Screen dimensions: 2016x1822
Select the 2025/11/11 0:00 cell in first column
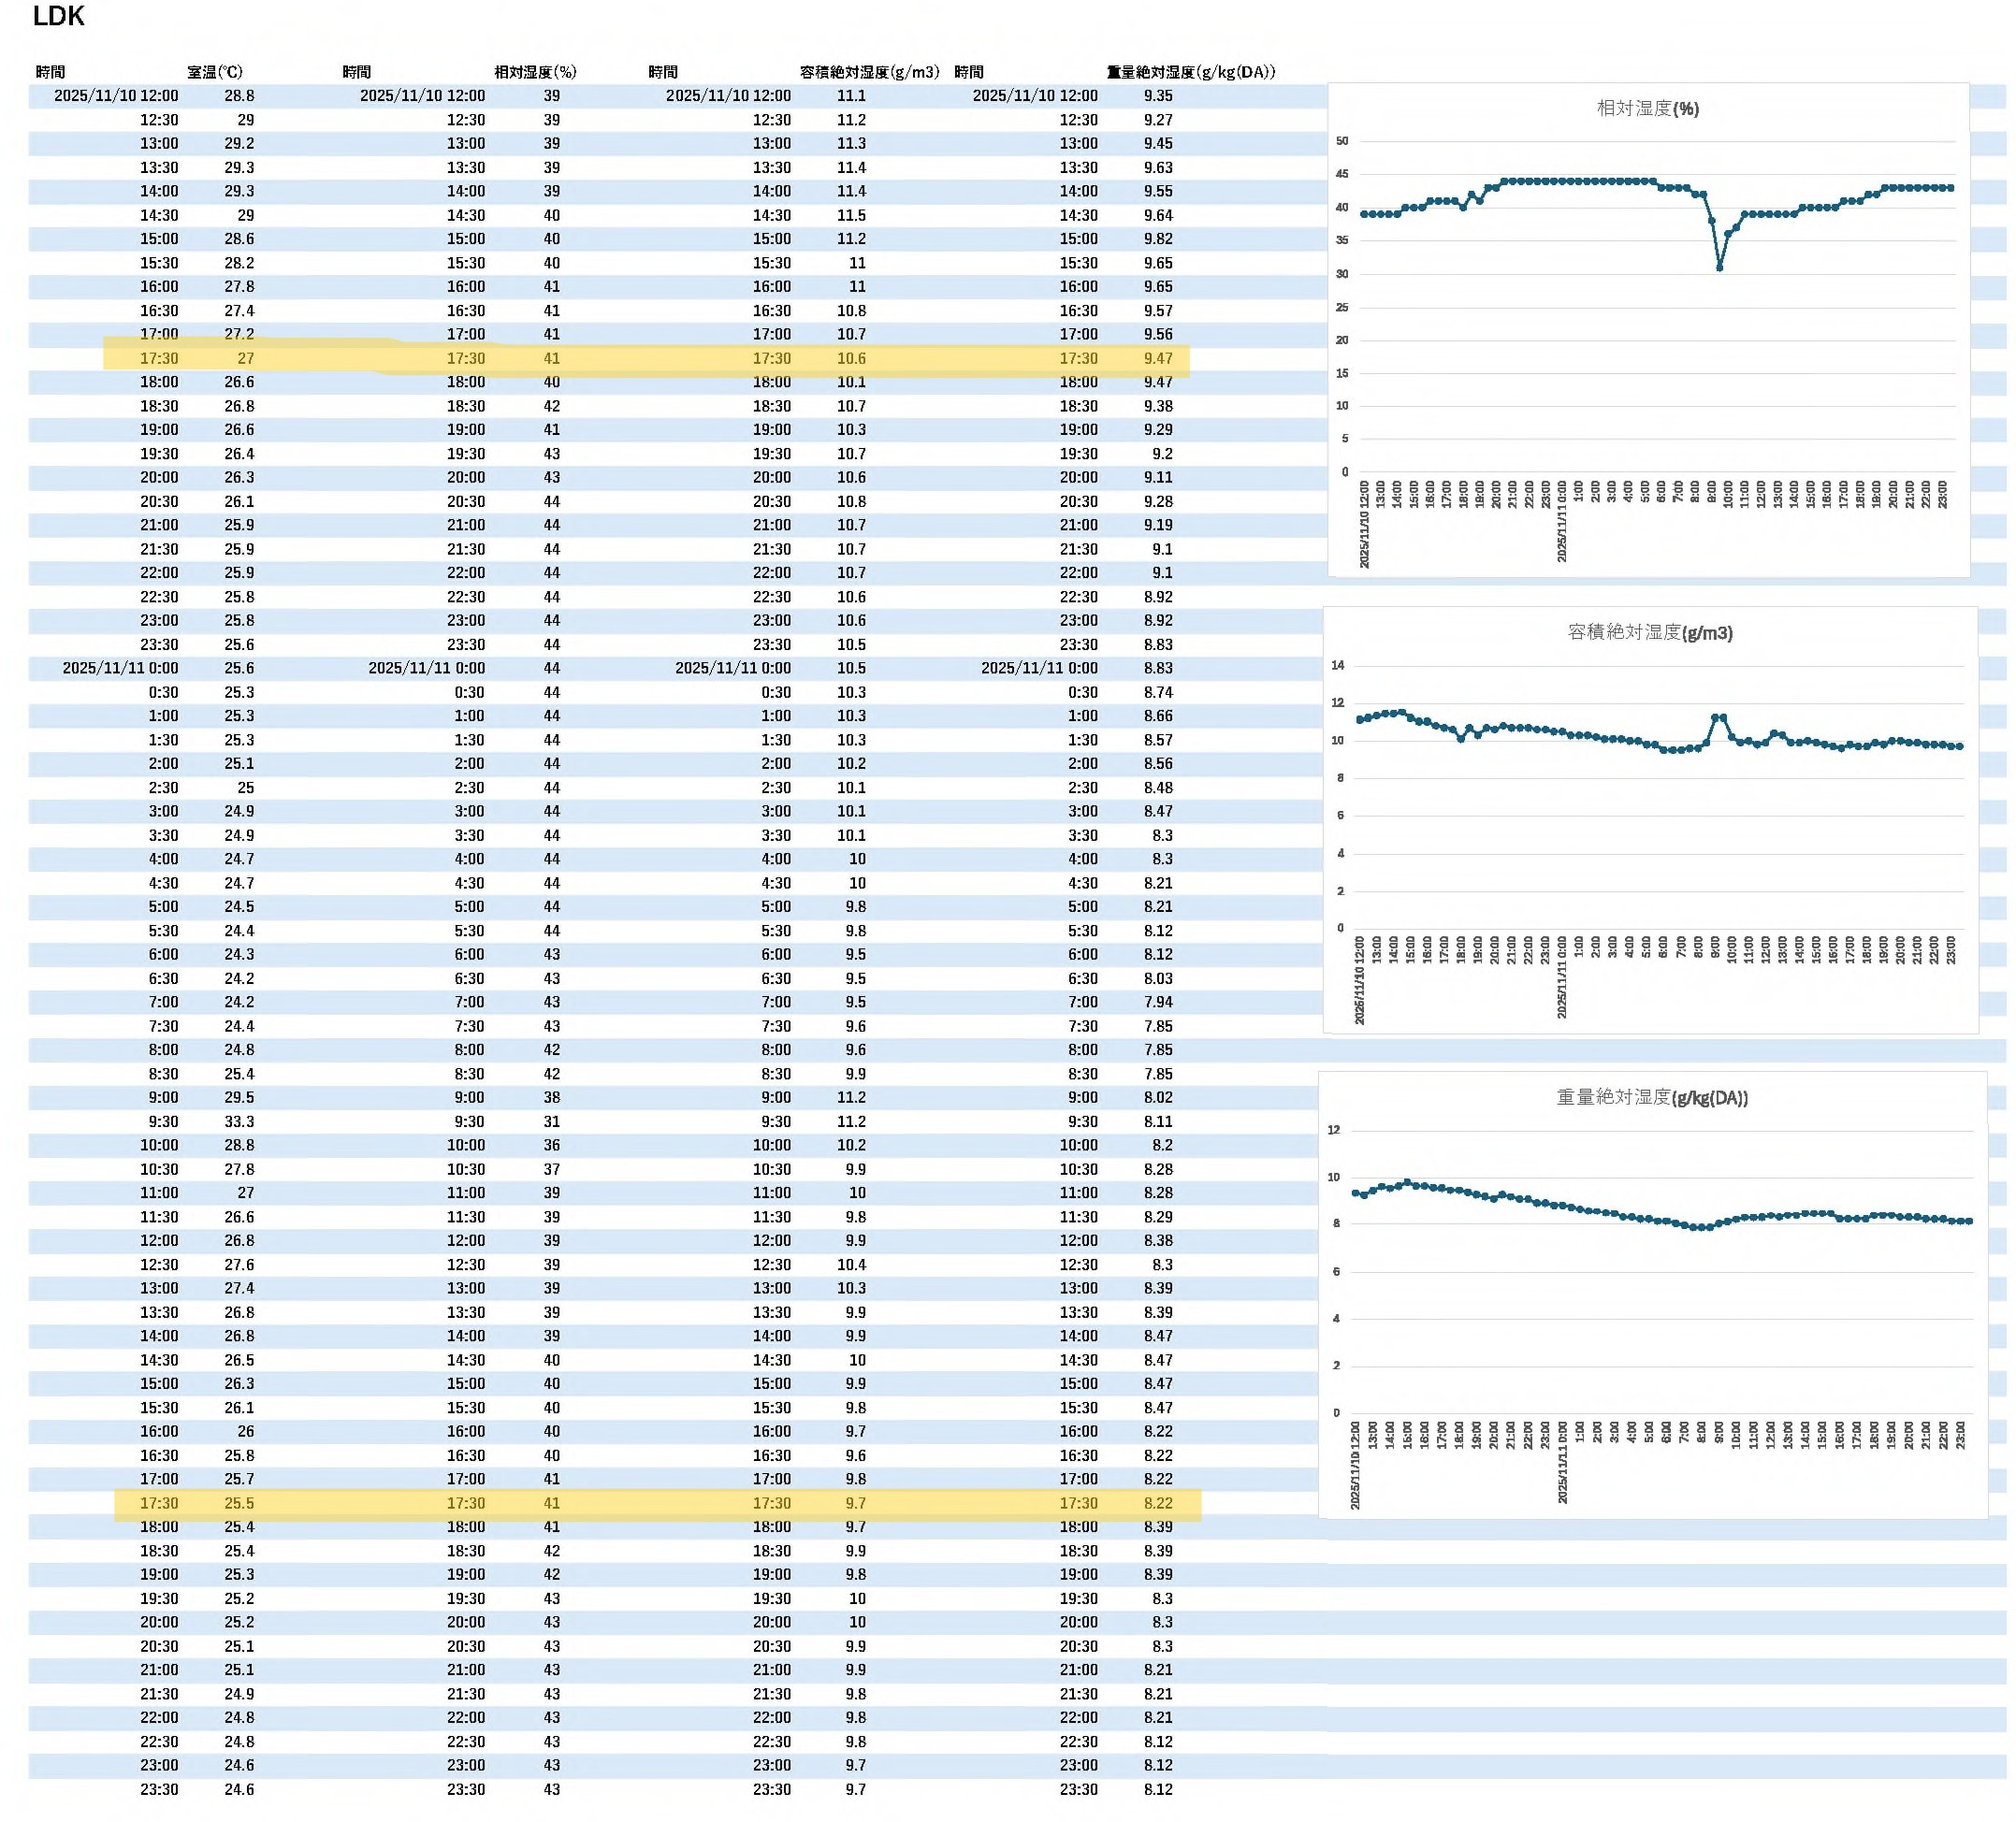(120, 668)
